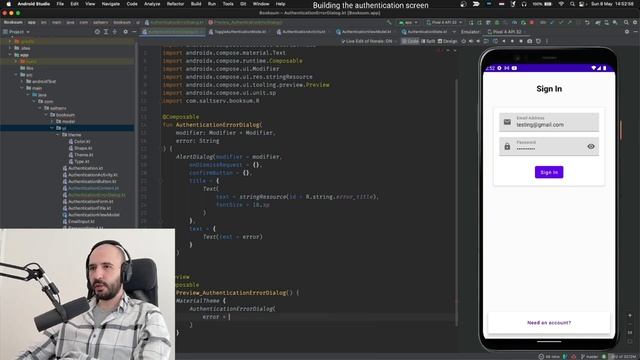Switch to AuthenticationViewModel.kt editor tab
The width and height of the screenshot is (640, 360).
(x=363, y=32)
